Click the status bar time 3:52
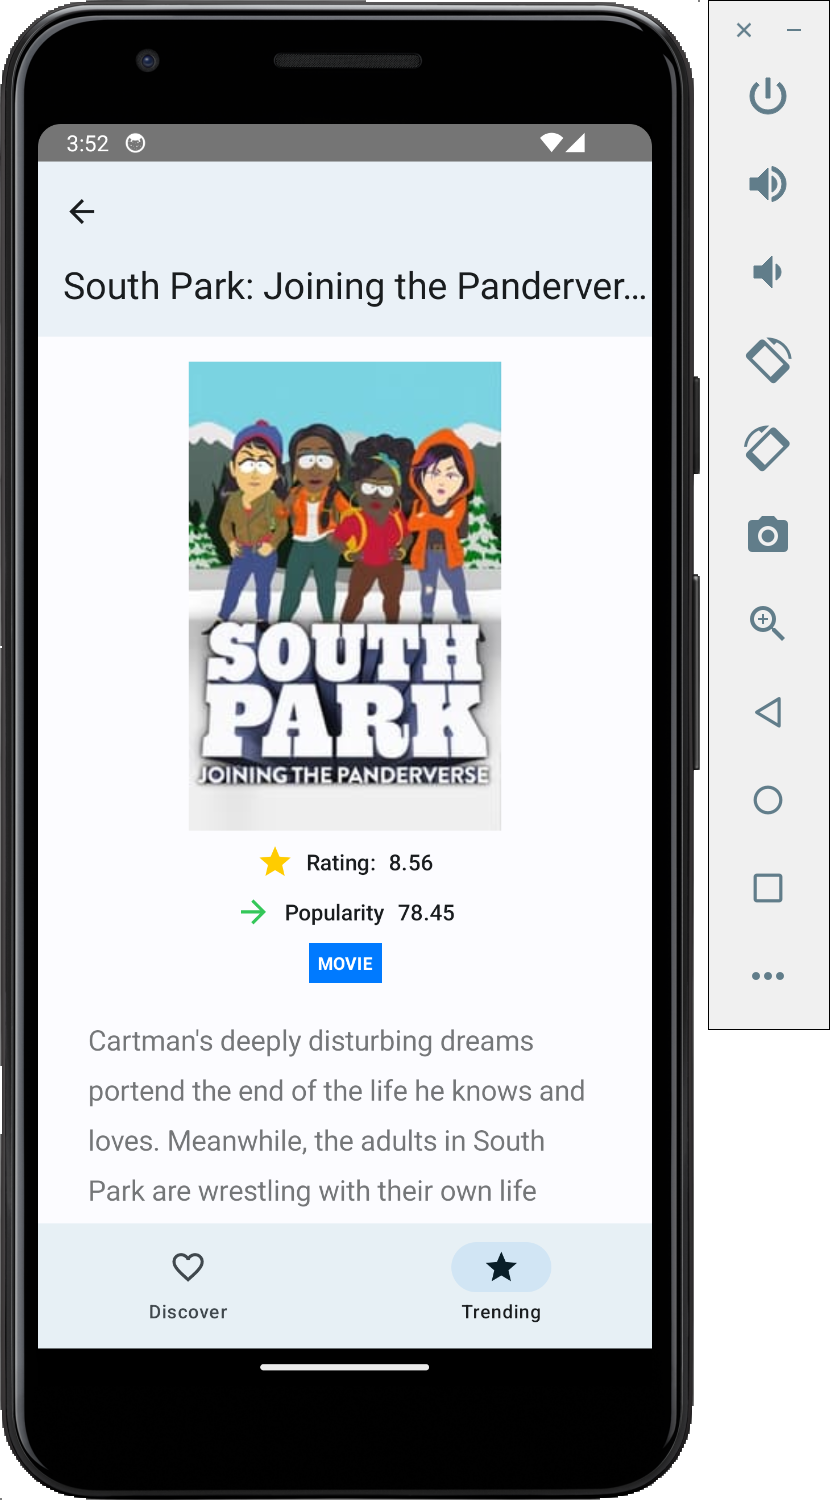The height and width of the screenshot is (1500, 830). (88, 143)
